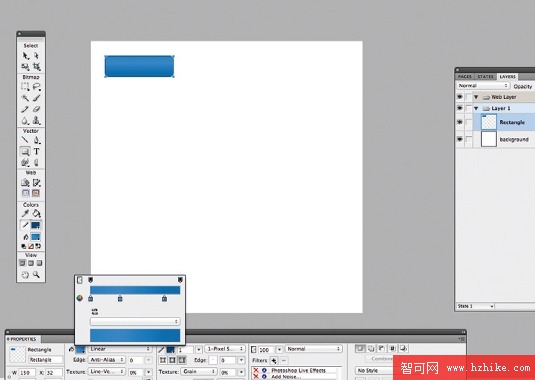Open gradient preset dropdown in popup
The image size is (535, 380).
pos(135,321)
